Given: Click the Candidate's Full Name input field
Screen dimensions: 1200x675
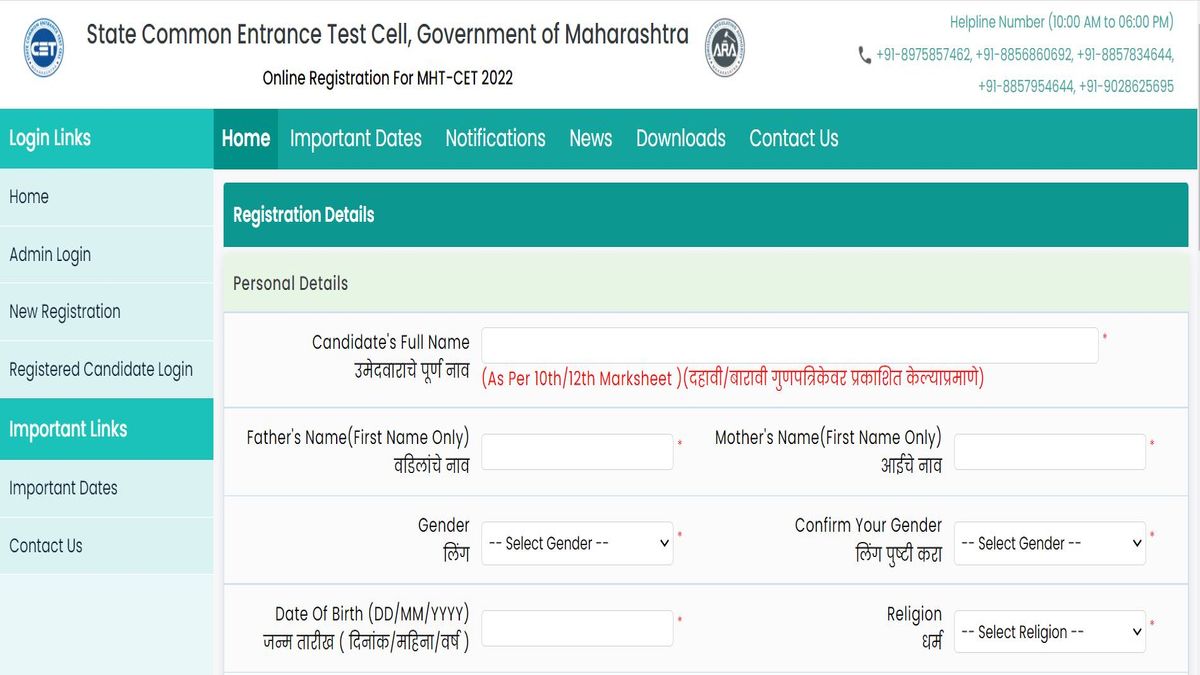Looking at the screenshot, I should coord(789,345).
